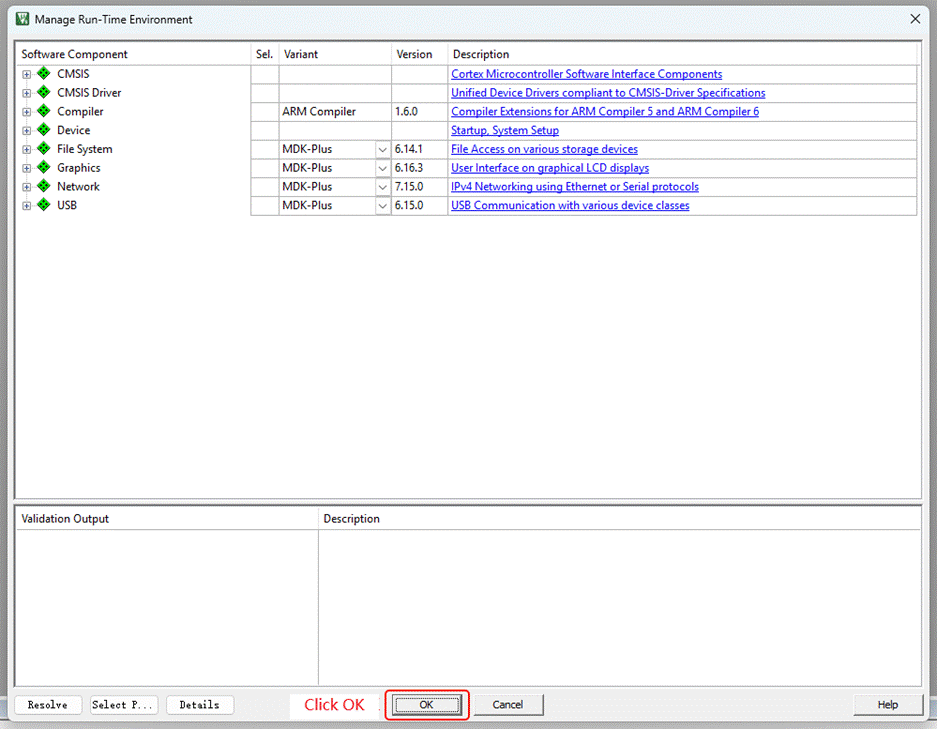Click the Validation Output header

tap(65, 519)
